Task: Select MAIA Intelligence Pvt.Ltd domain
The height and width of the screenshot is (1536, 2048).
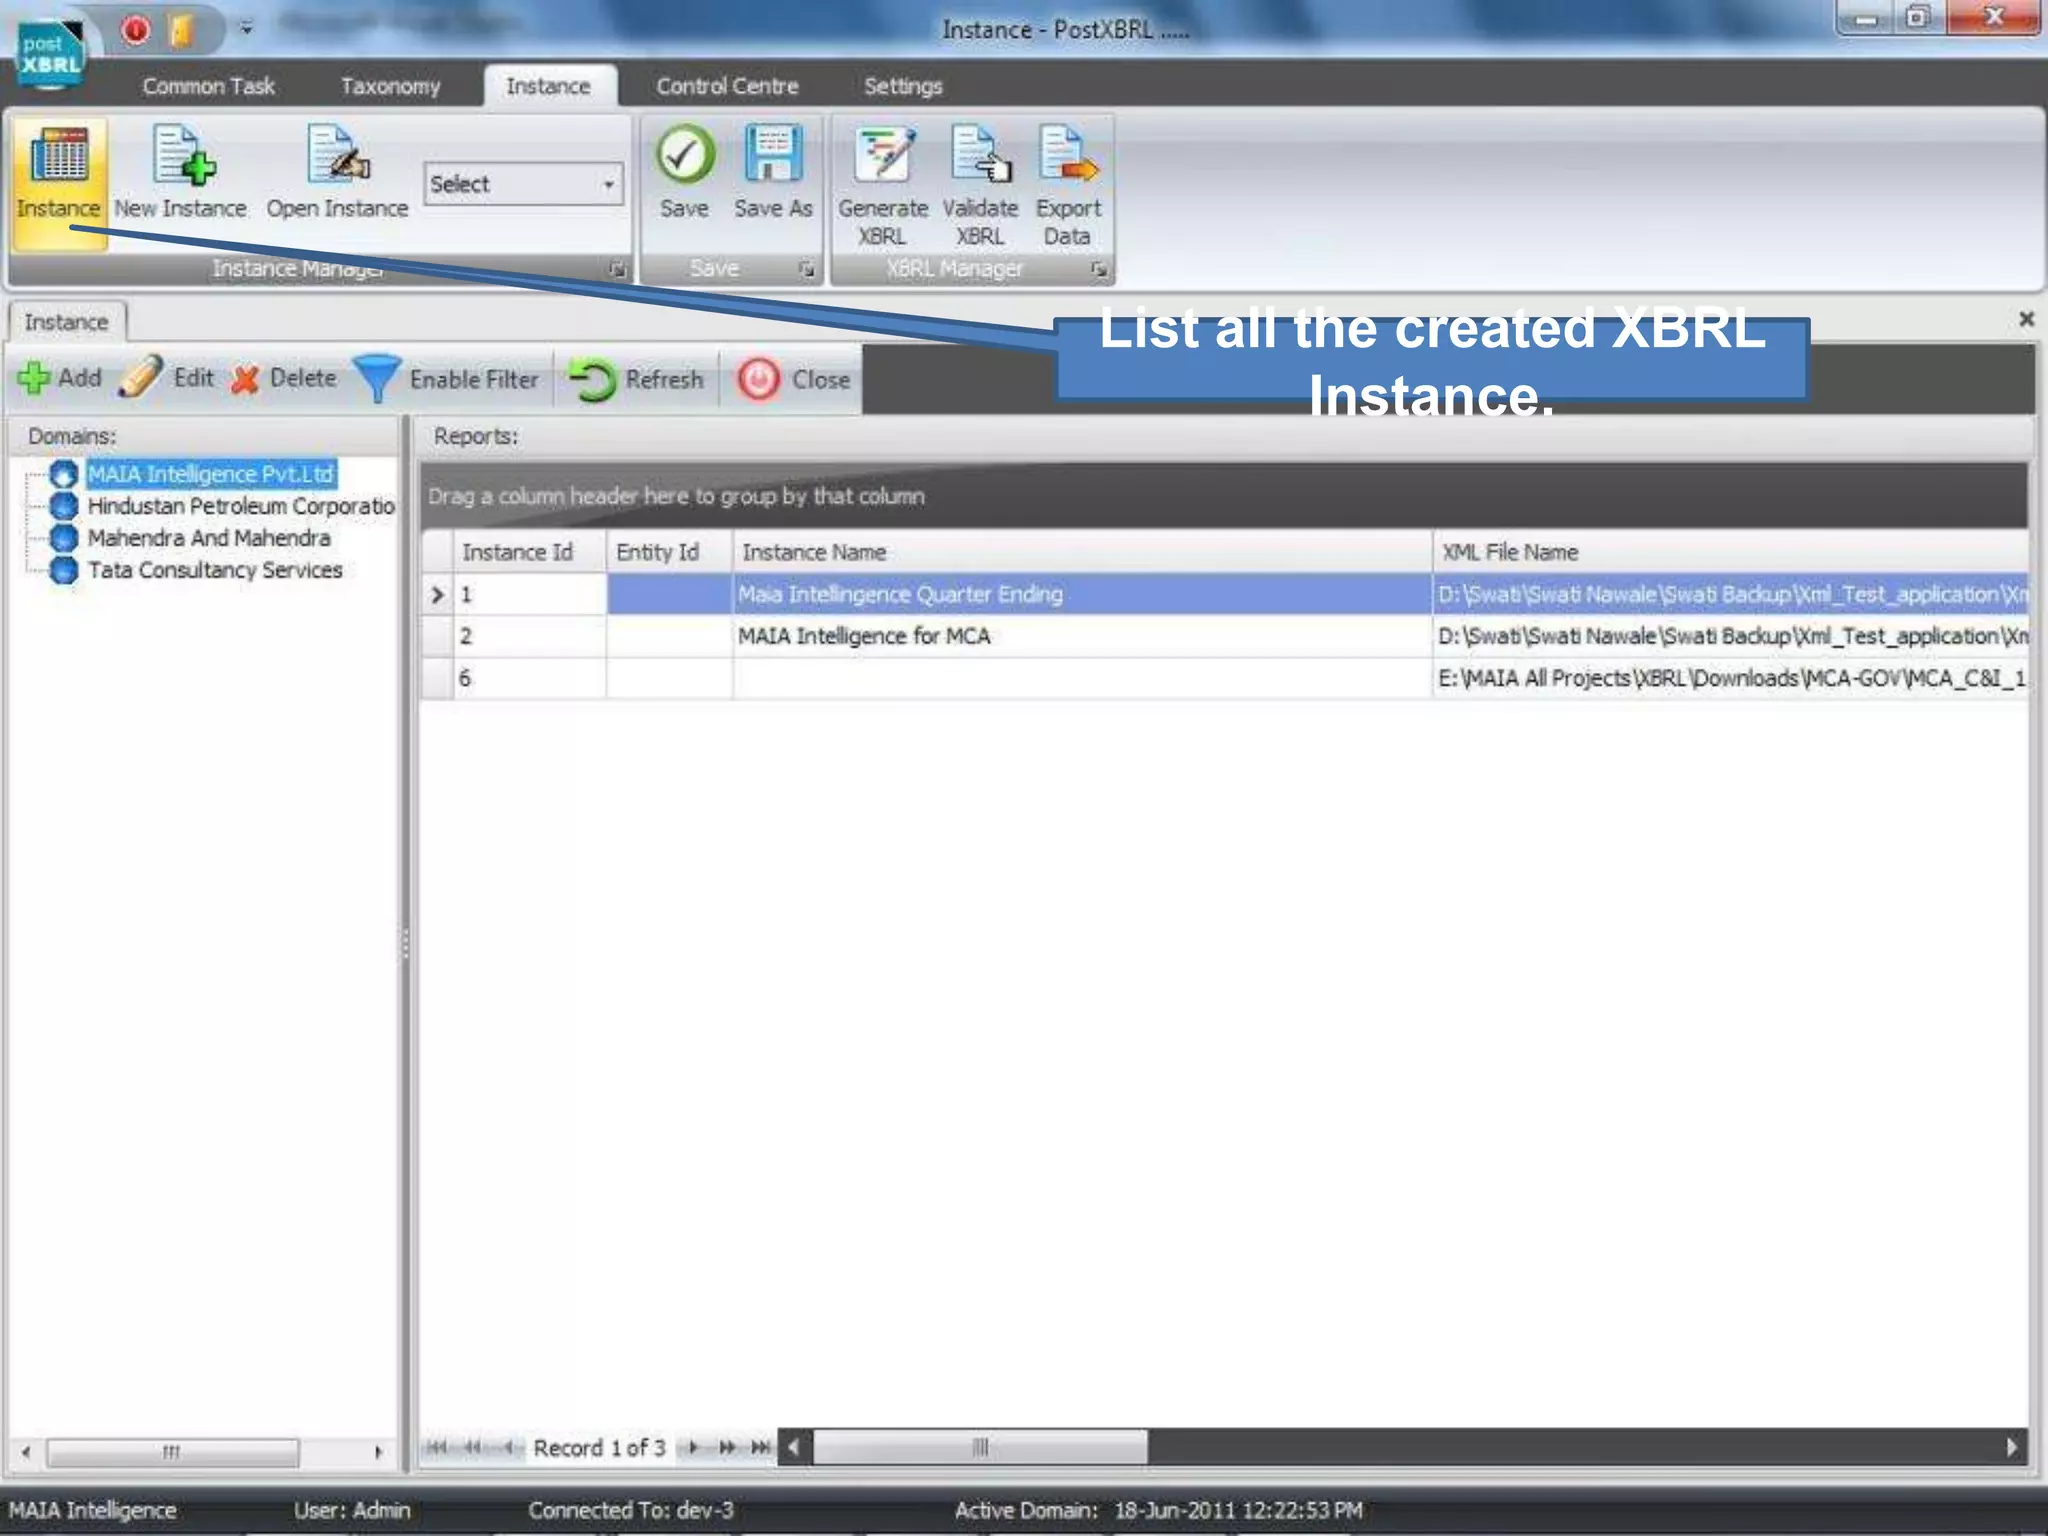Action: (x=211, y=474)
